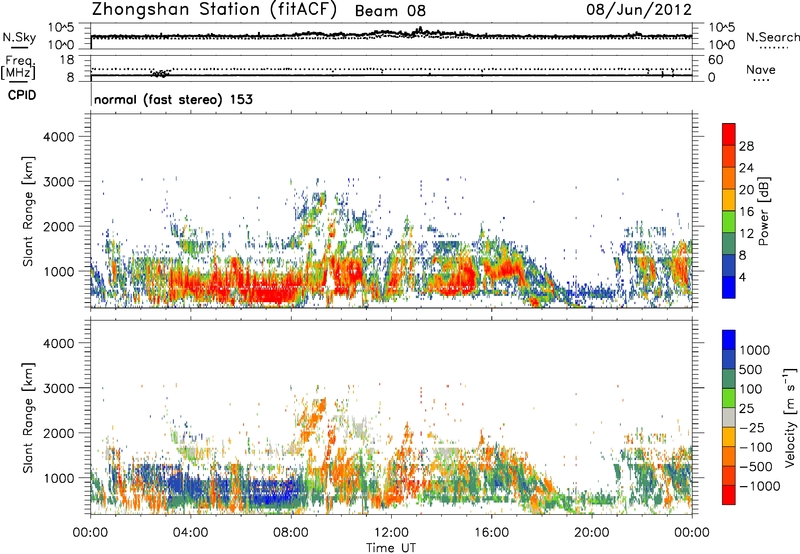This screenshot has height=554, width=800.
Task: Click the blue bottom of the power colorbar
Action: [729, 287]
